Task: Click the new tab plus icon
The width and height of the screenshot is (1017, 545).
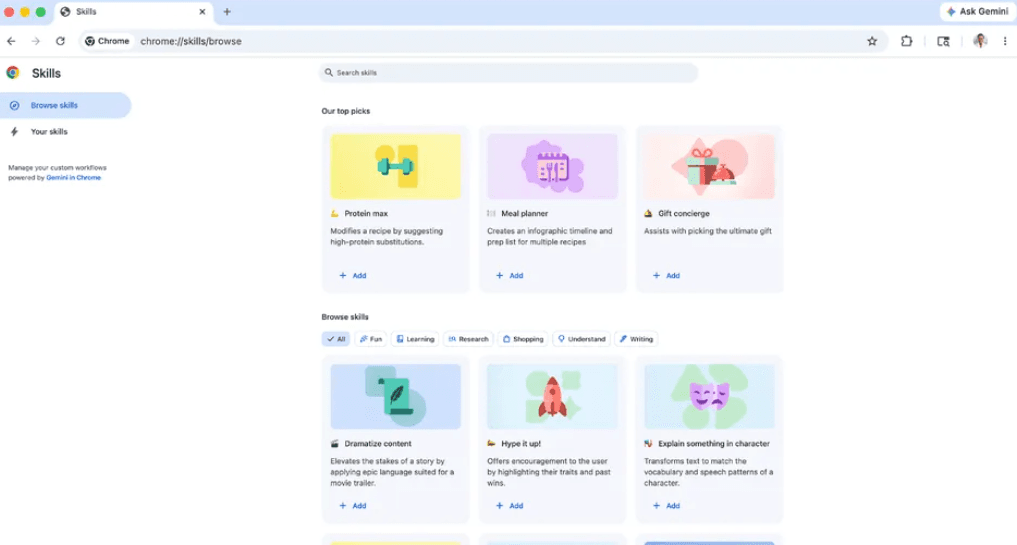Action: 227,12
